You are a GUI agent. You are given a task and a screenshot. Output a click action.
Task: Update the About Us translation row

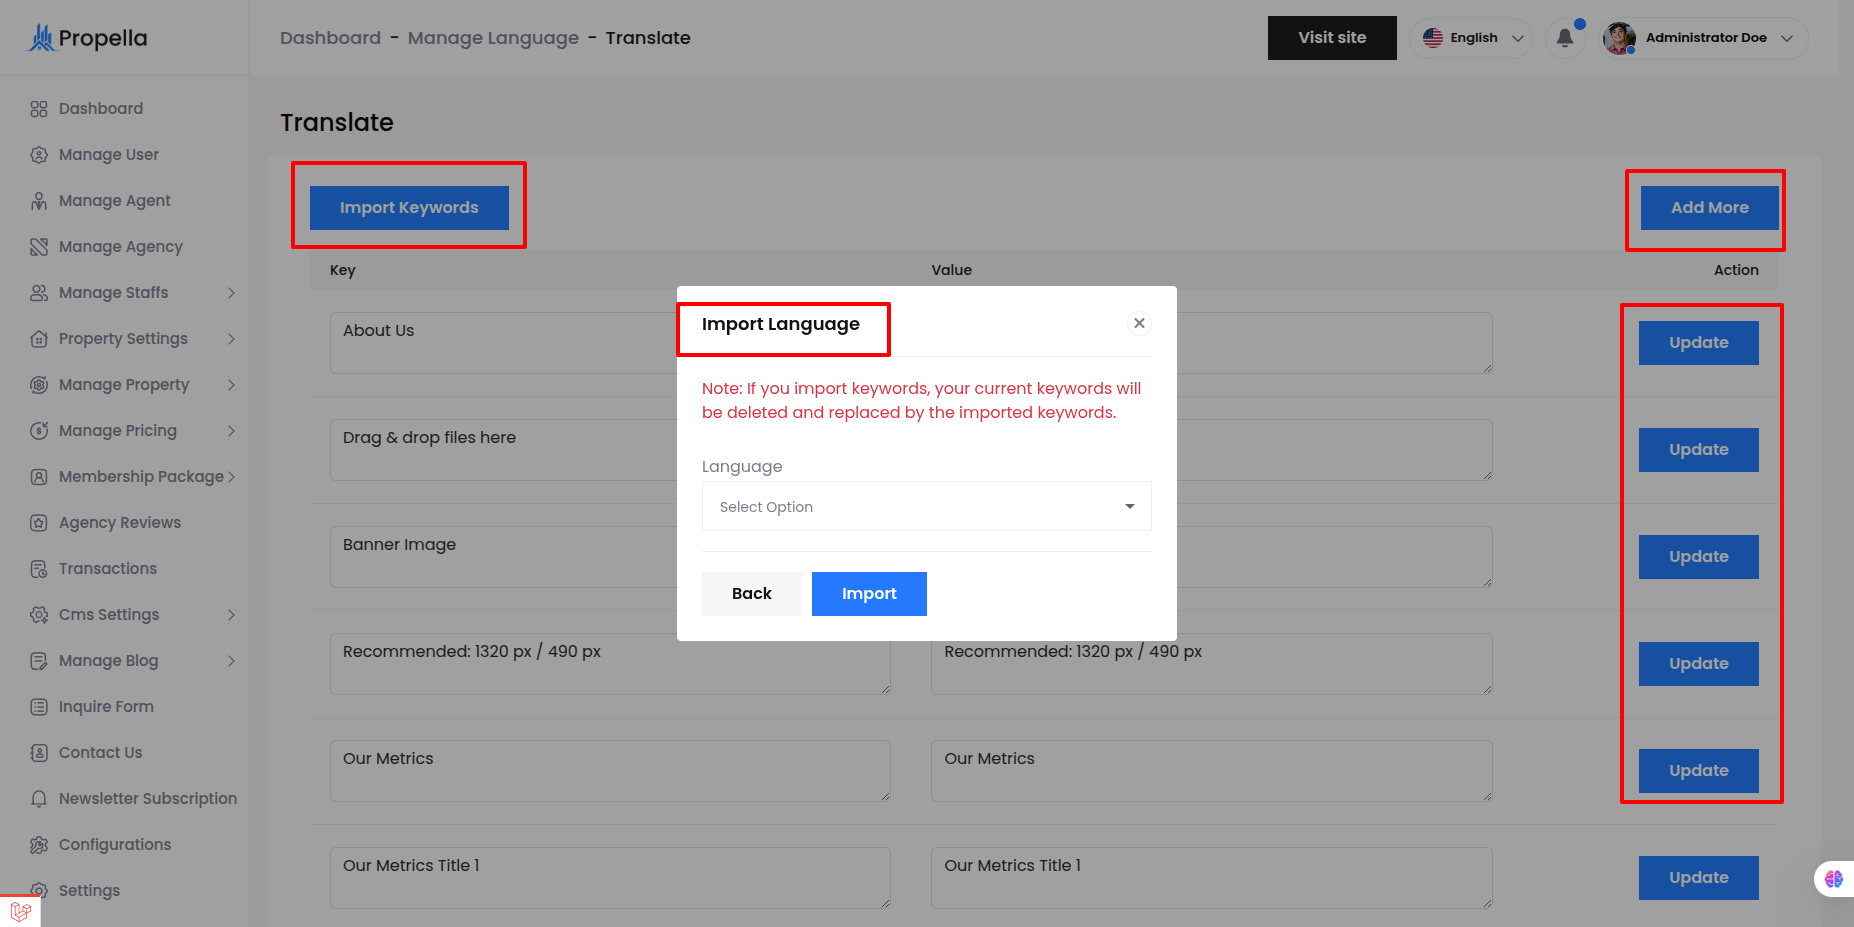click(1699, 343)
